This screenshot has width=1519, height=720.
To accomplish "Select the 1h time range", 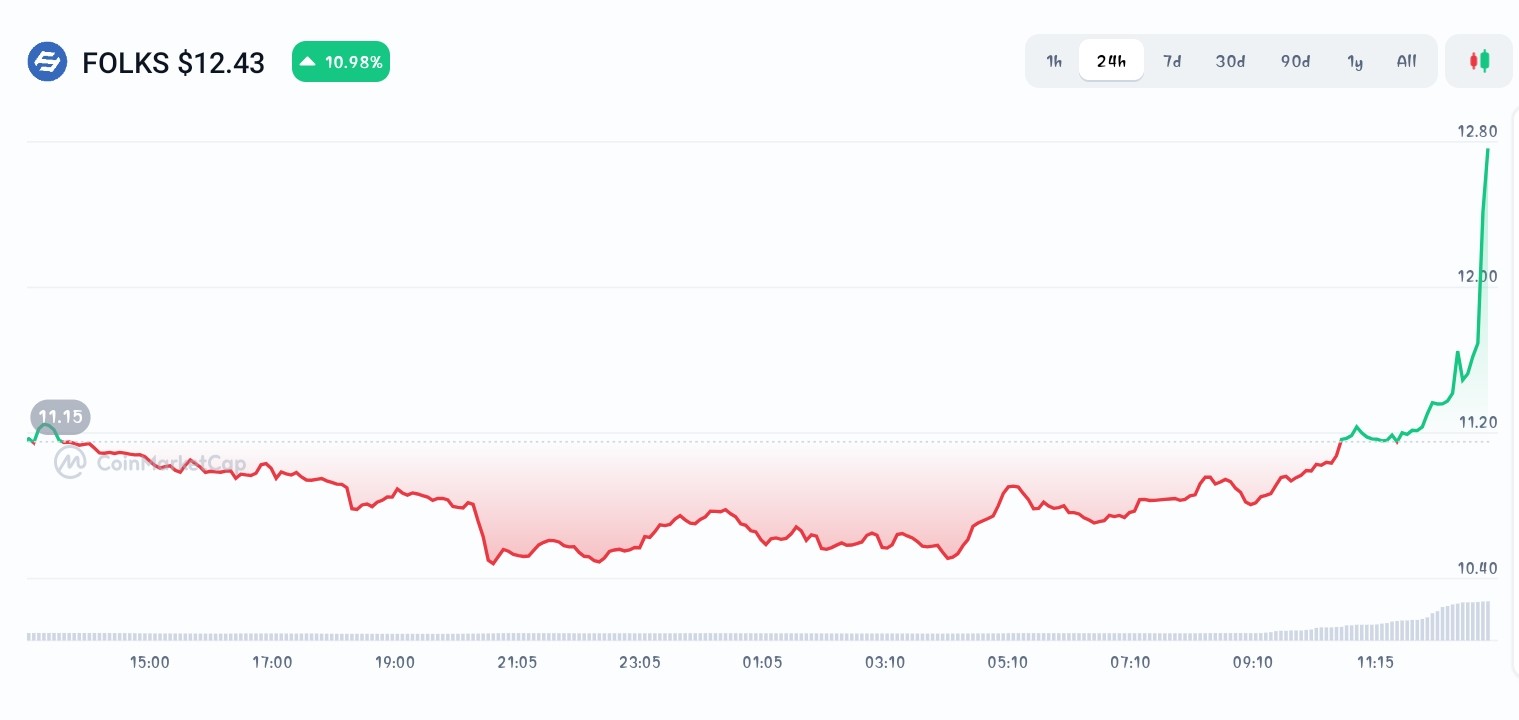I will point(1054,61).
